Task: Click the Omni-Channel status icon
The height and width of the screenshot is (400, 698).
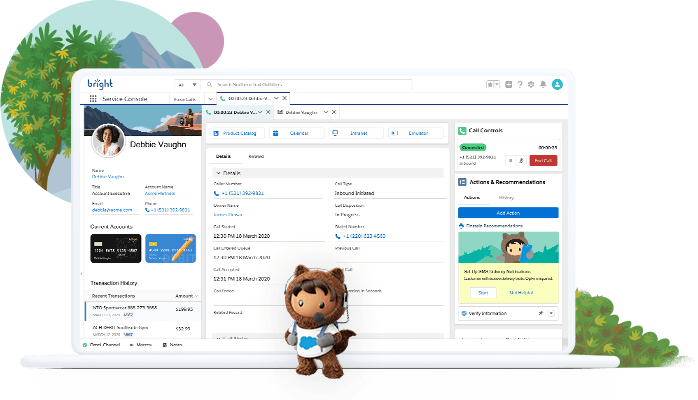Action: click(x=85, y=345)
